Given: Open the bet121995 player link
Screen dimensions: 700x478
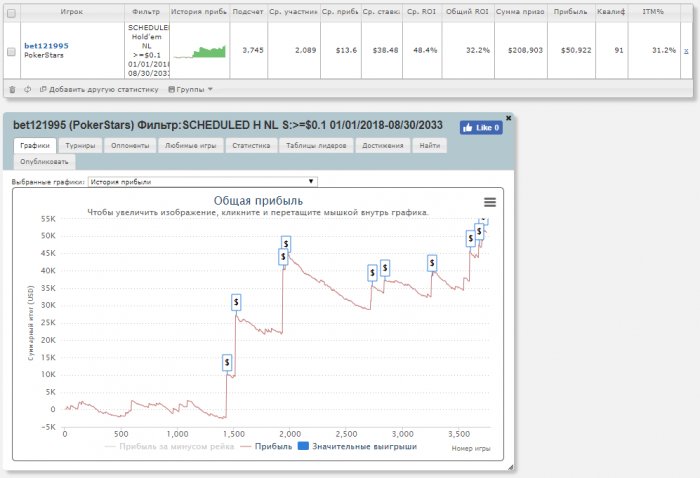Looking at the screenshot, I should click(44, 45).
